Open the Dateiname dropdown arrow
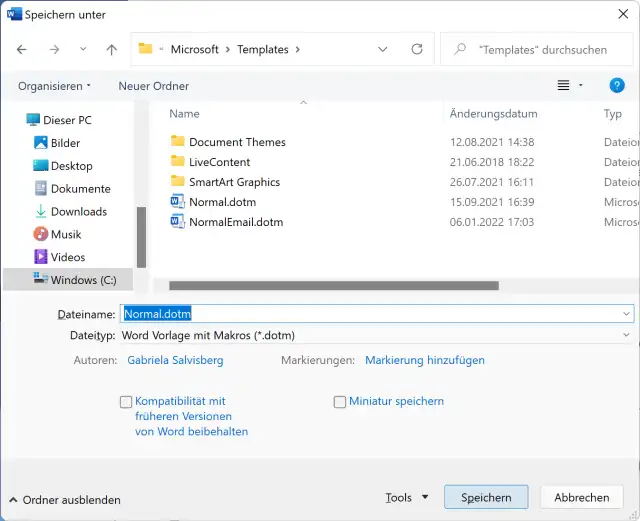This screenshot has height=521, width=640. [x=626, y=314]
